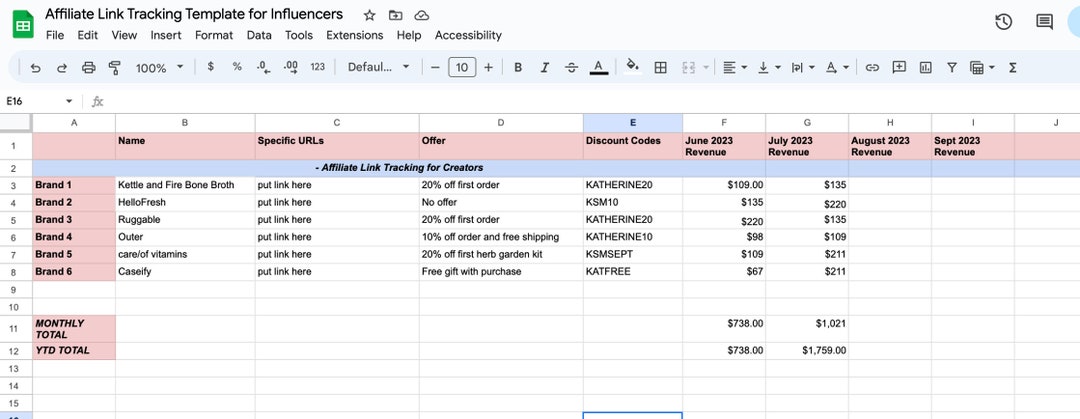Select the Free gift with purchase cell

pos(501,272)
